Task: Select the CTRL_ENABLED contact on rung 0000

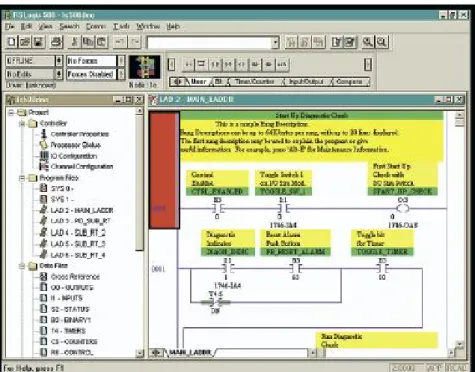Action: tap(218, 209)
